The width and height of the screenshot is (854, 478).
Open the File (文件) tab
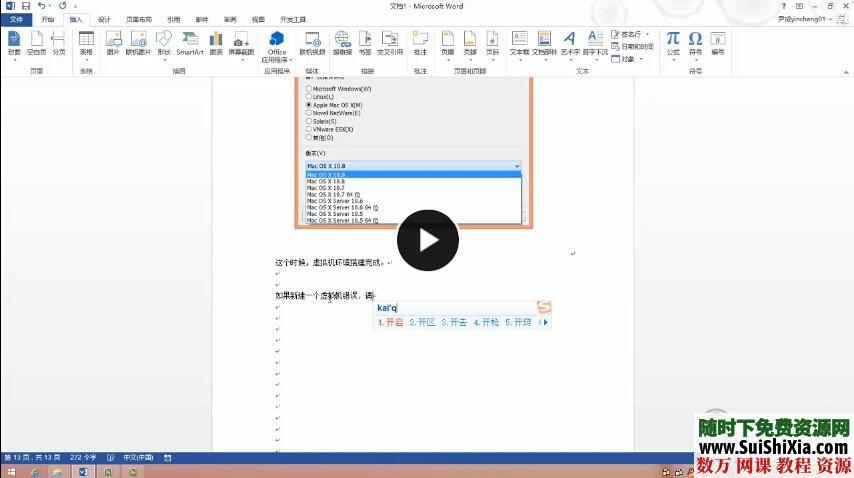point(16,20)
